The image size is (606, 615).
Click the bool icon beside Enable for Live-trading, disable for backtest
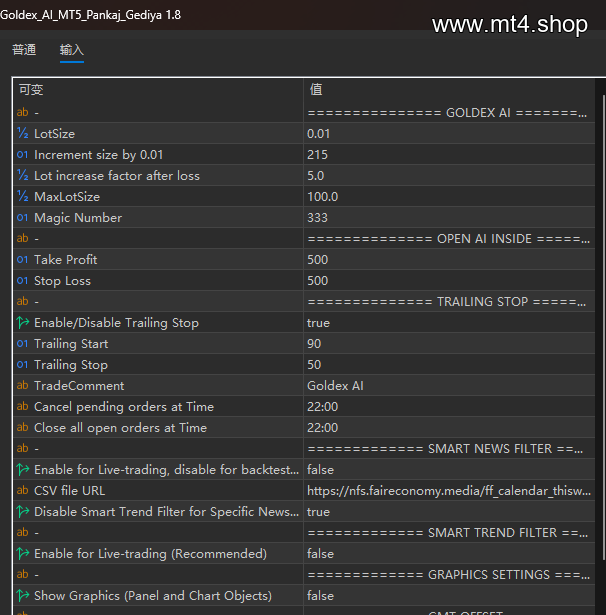23,469
